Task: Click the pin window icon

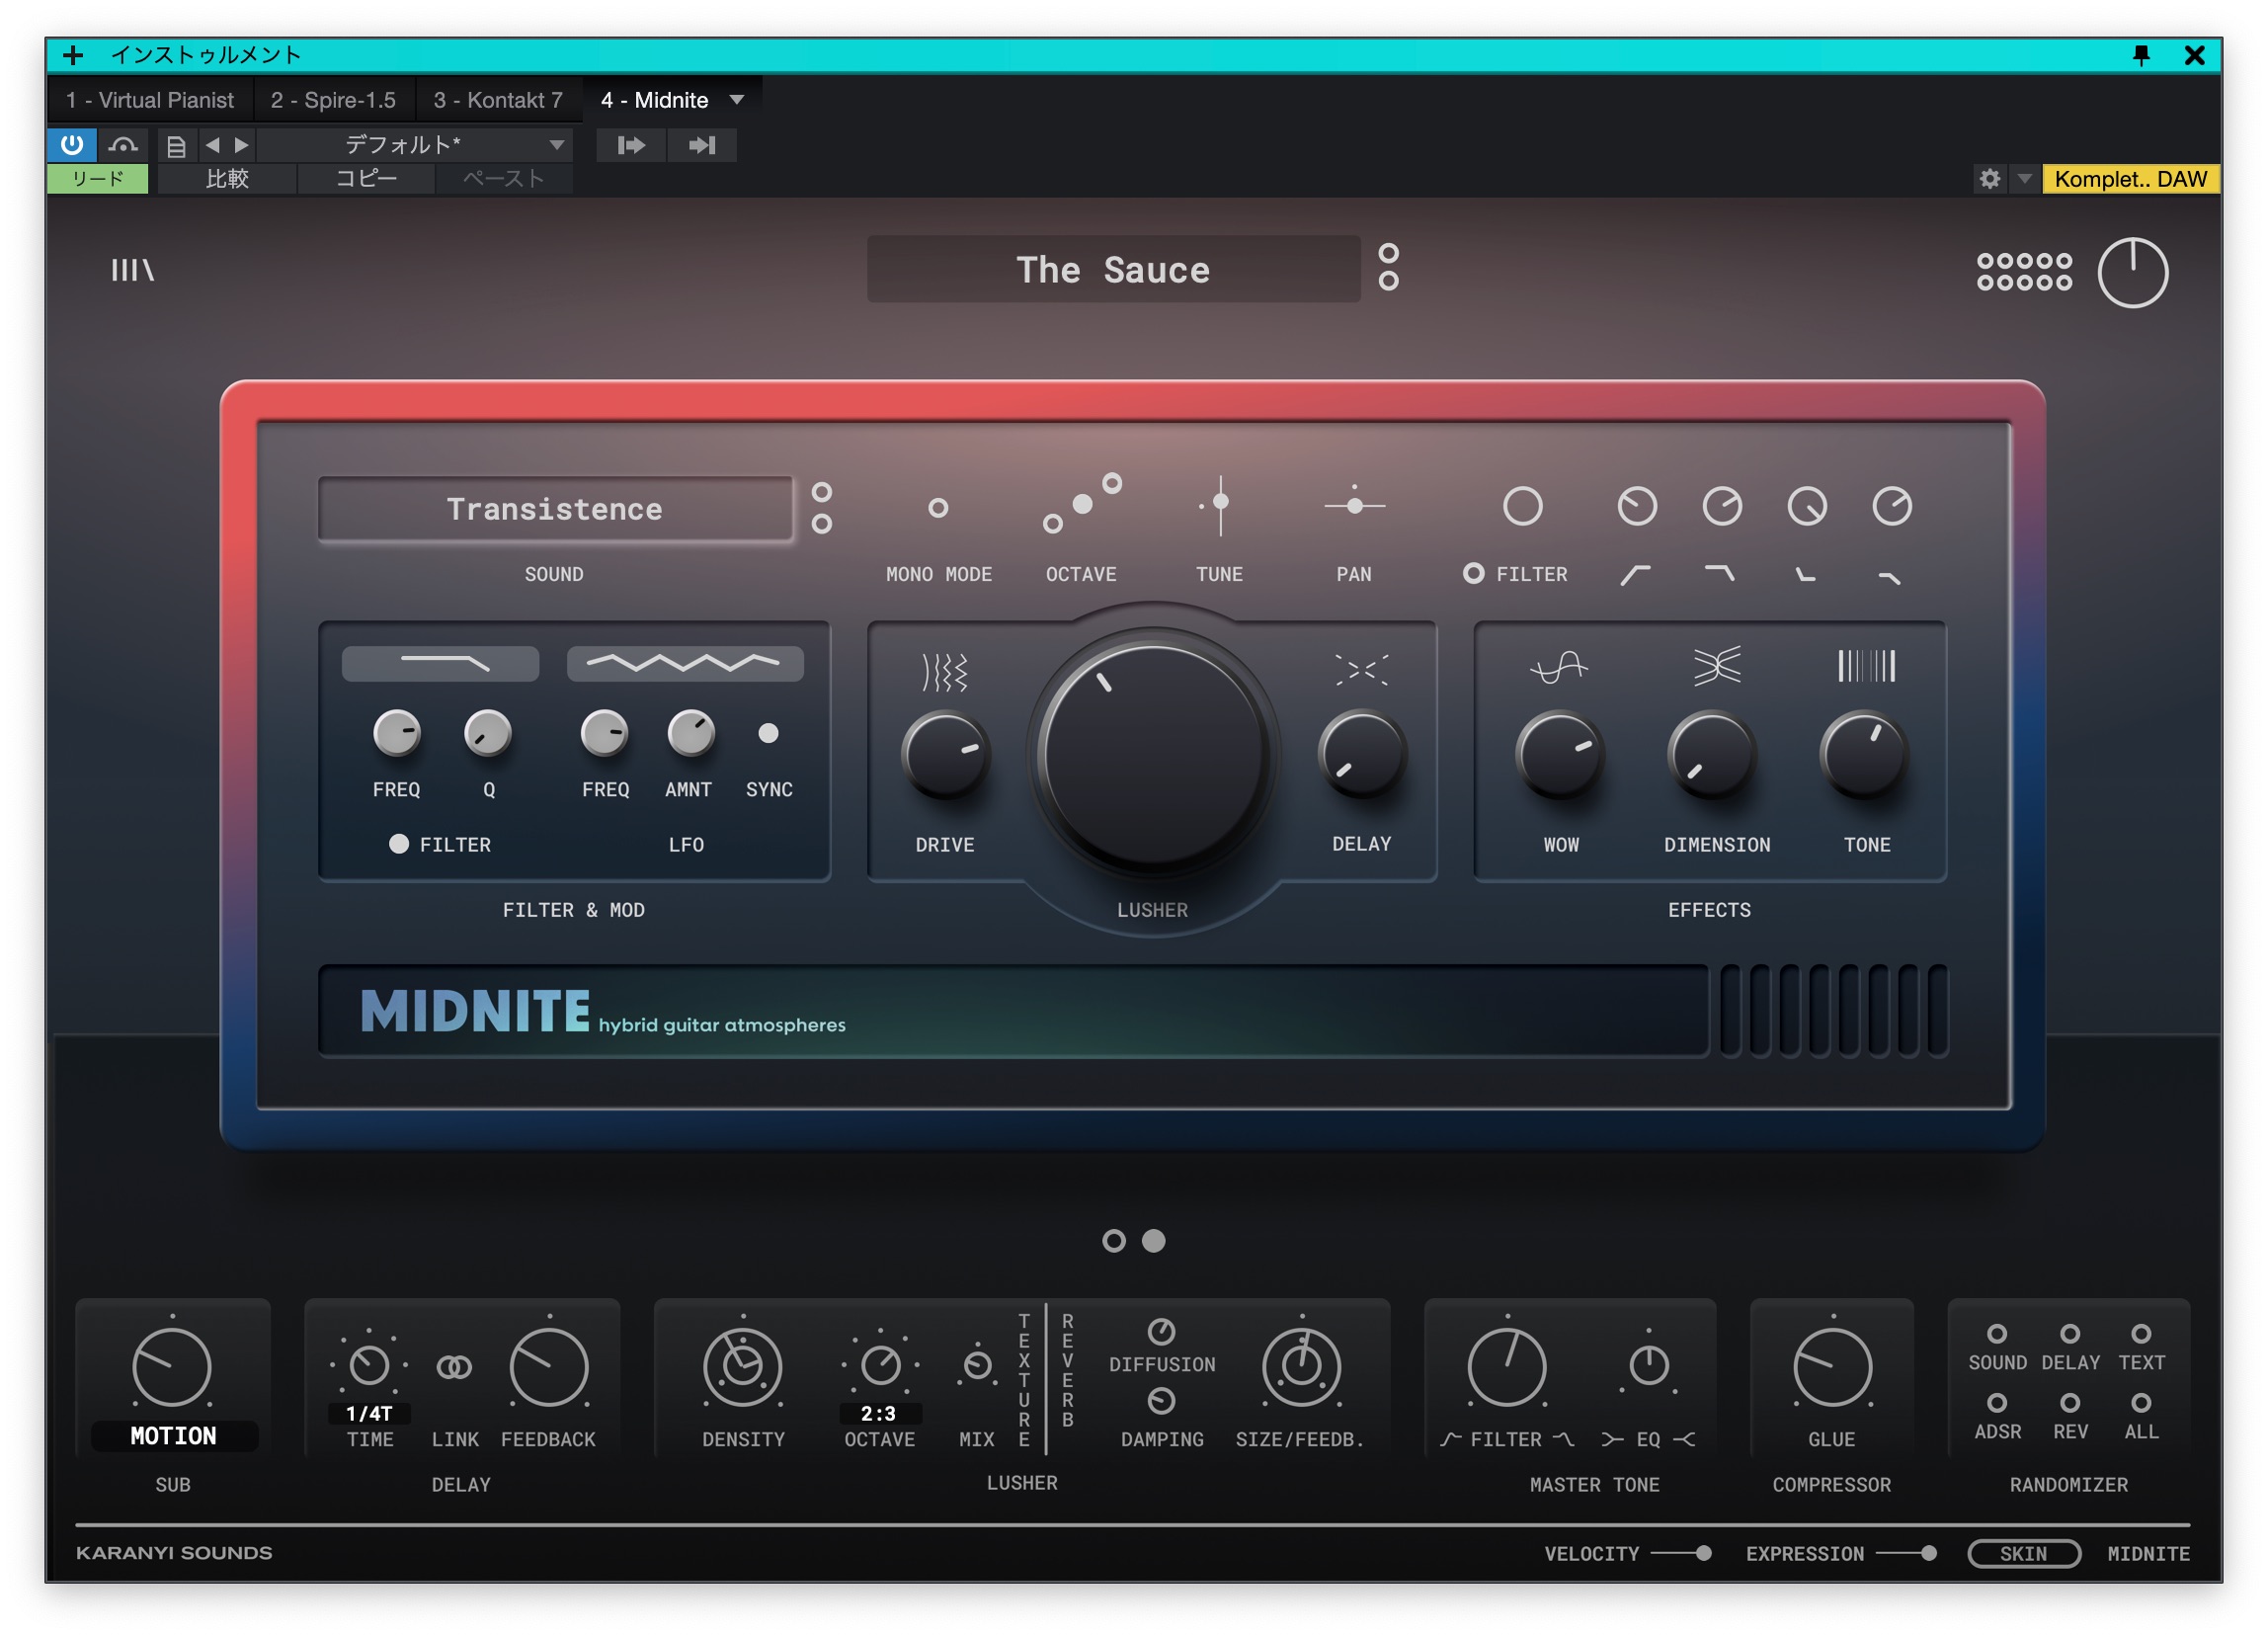Action: (x=2140, y=55)
